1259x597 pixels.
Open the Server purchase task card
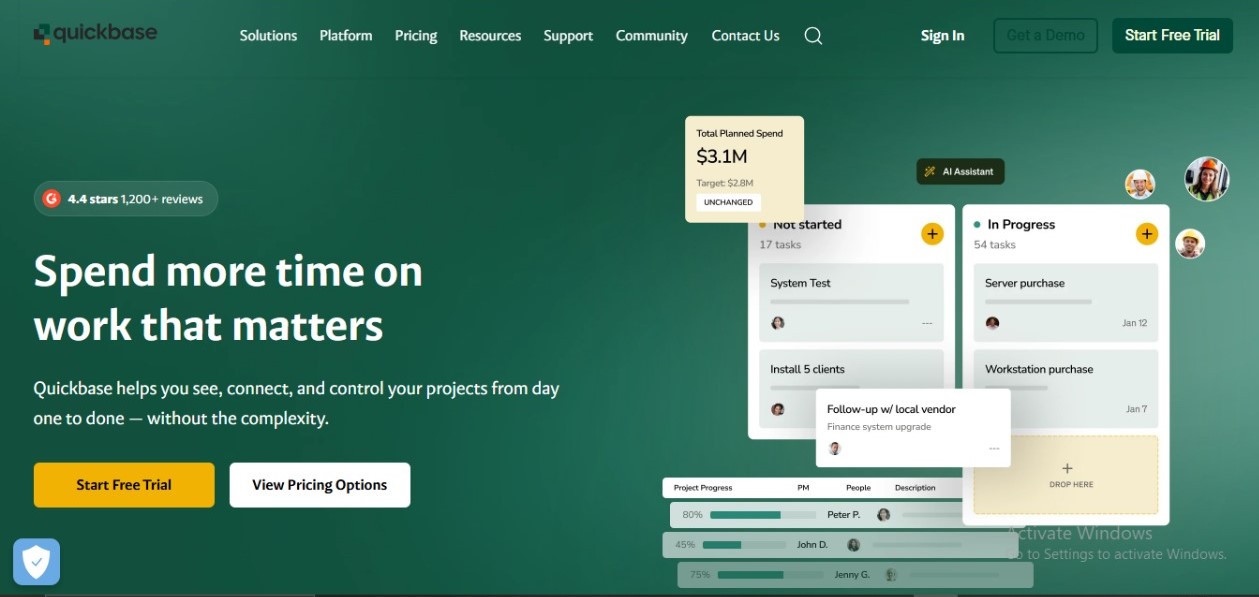click(1066, 302)
